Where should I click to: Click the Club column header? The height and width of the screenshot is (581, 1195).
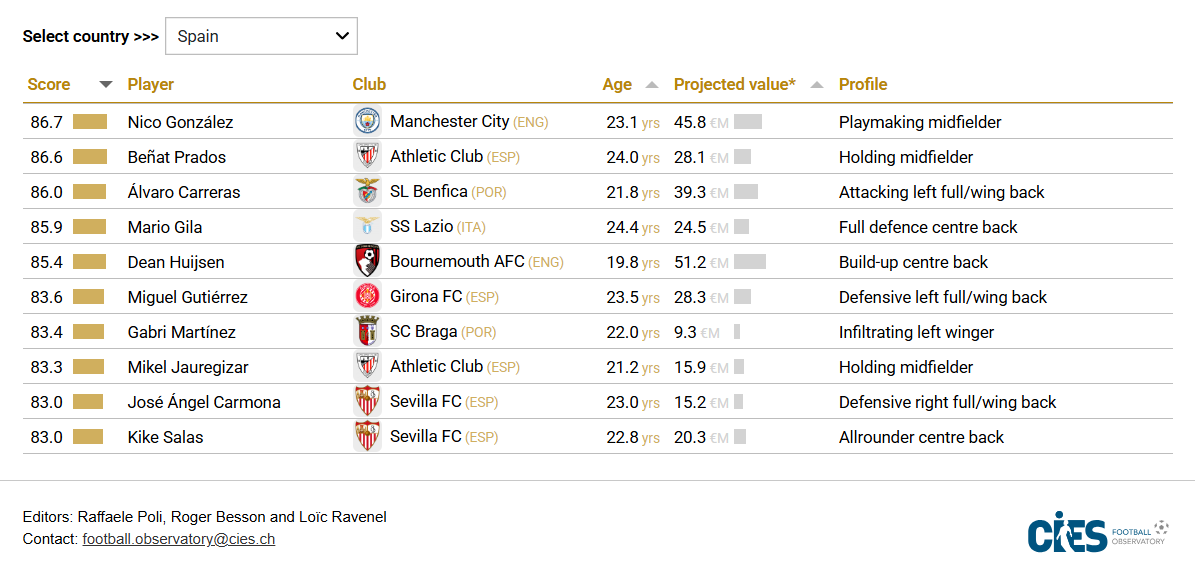tap(369, 85)
